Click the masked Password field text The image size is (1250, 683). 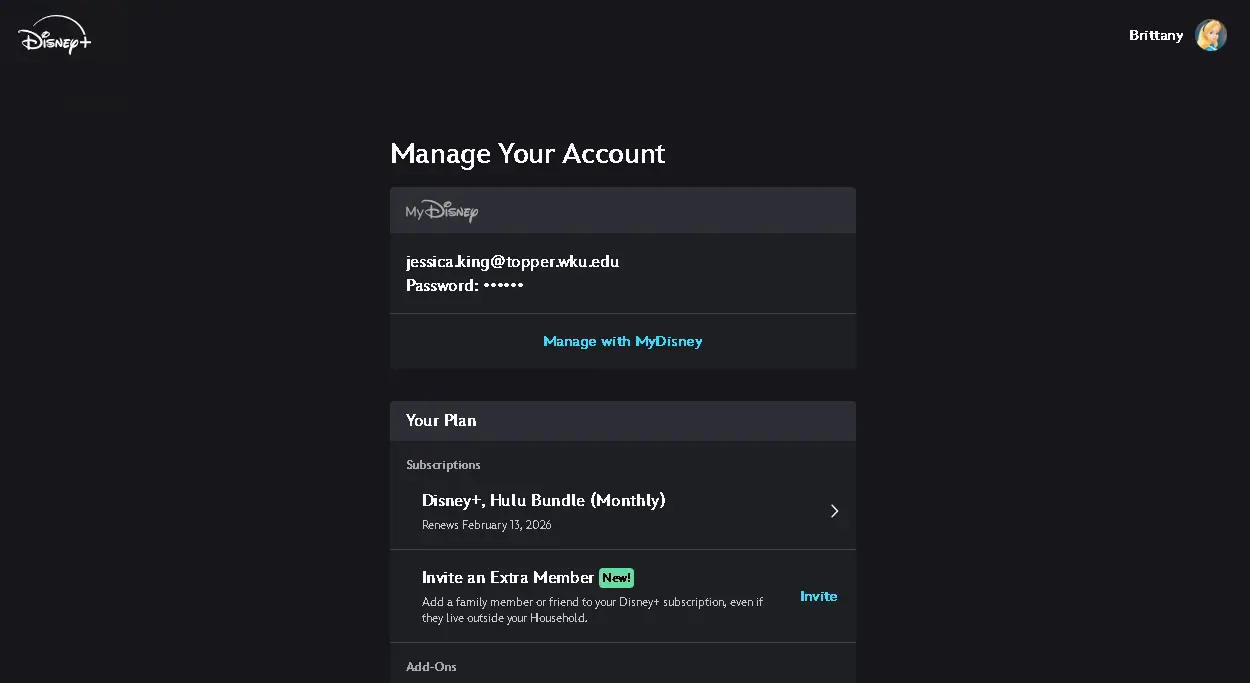tap(465, 286)
